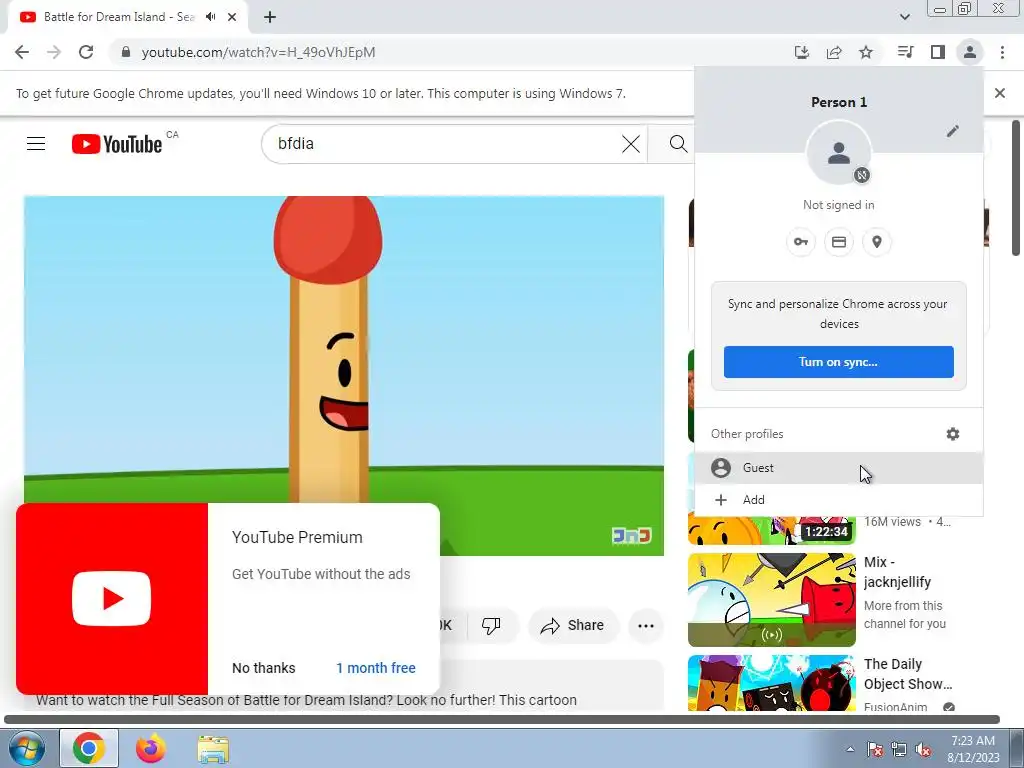Open YouTube hamburger guide menu
The width and height of the screenshot is (1024, 768).
click(x=36, y=144)
